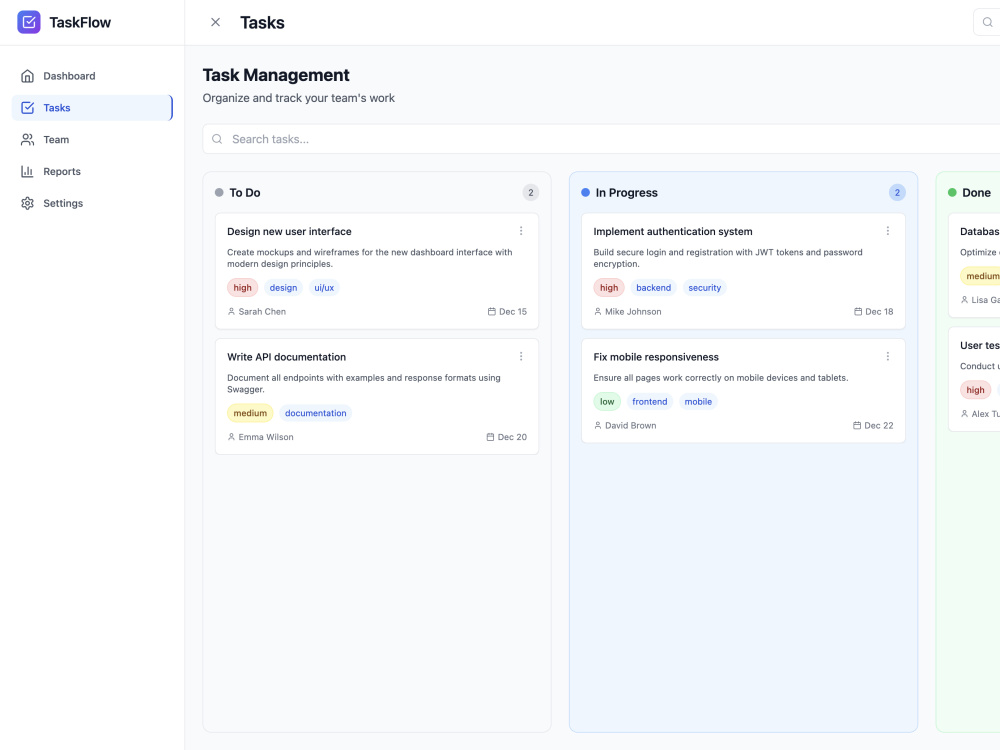Open options menu for Implement authentication system
The height and width of the screenshot is (750, 1000).
[888, 231]
